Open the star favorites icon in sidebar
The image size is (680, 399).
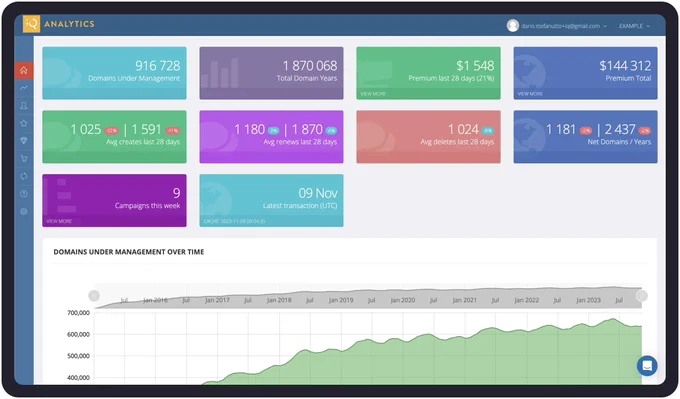tap(24, 123)
